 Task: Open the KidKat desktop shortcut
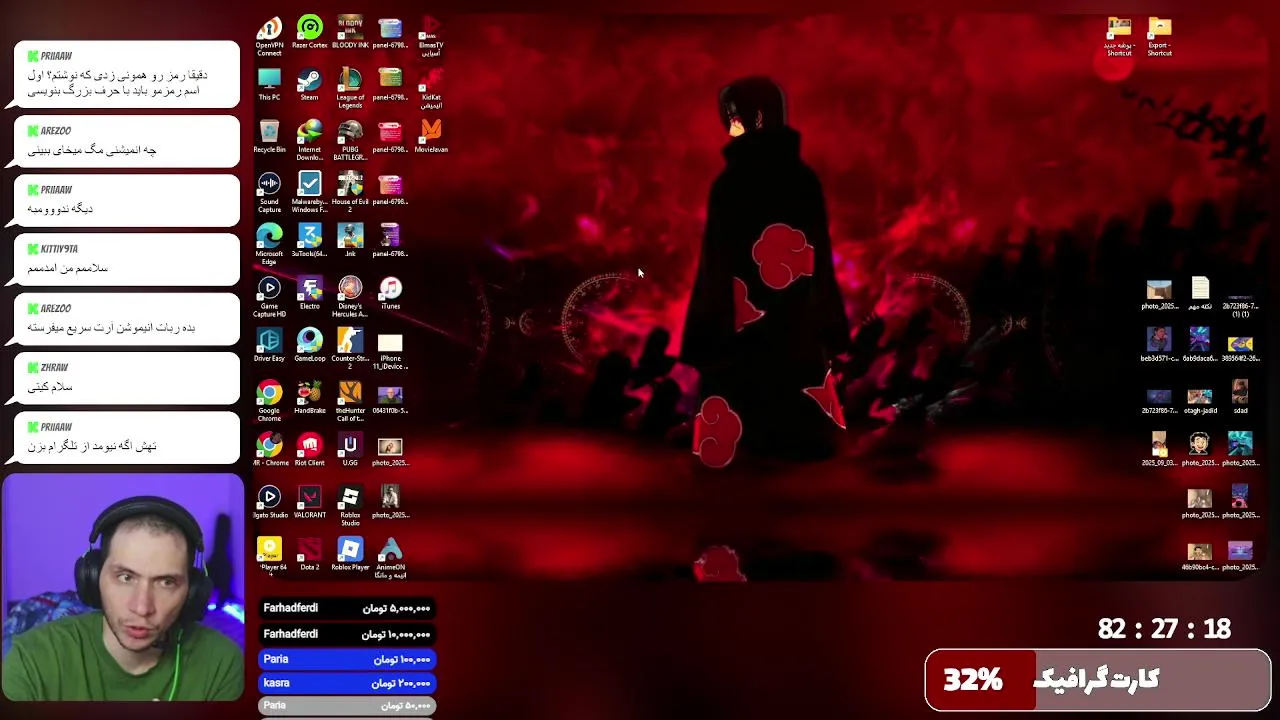click(431, 88)
